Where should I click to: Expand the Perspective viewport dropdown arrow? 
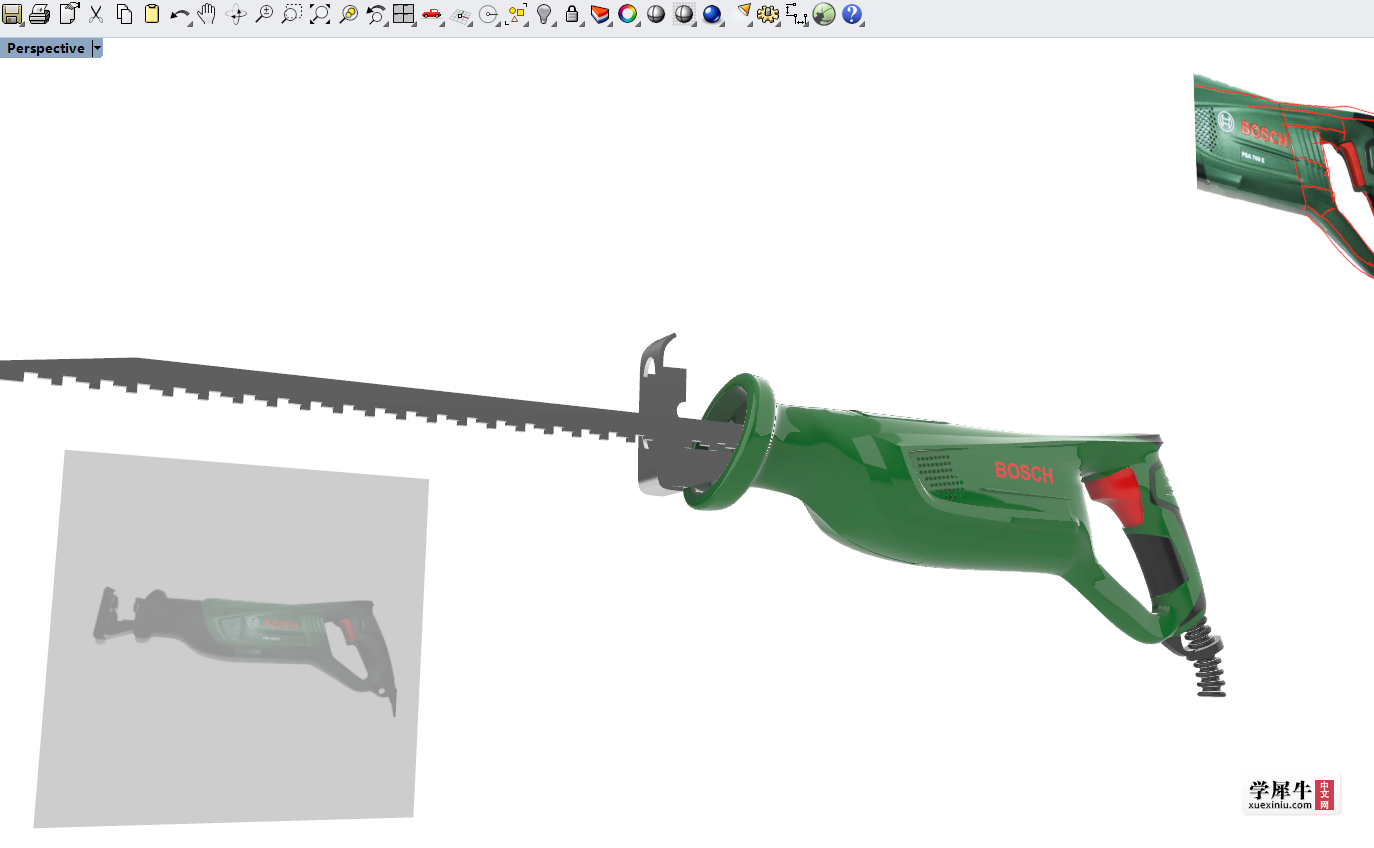(97, 48)
